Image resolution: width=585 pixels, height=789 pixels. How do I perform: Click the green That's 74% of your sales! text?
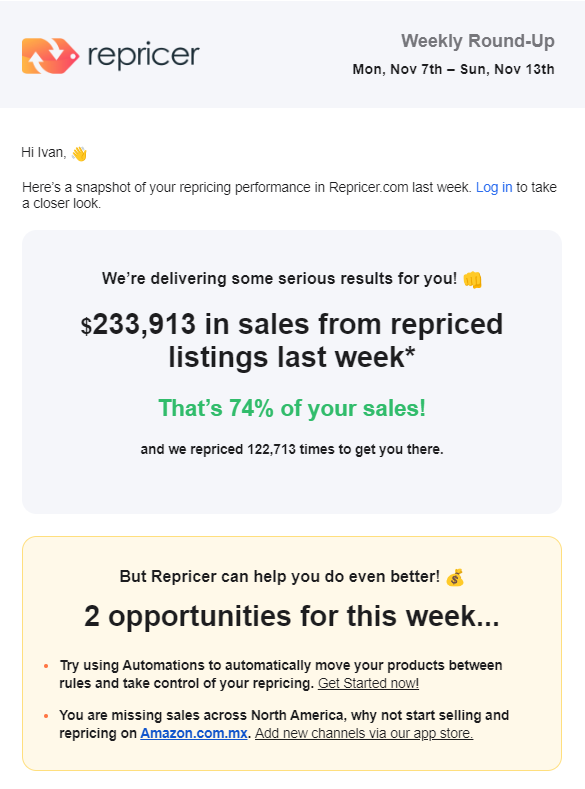pyautogui.click(x=292, y=408)
